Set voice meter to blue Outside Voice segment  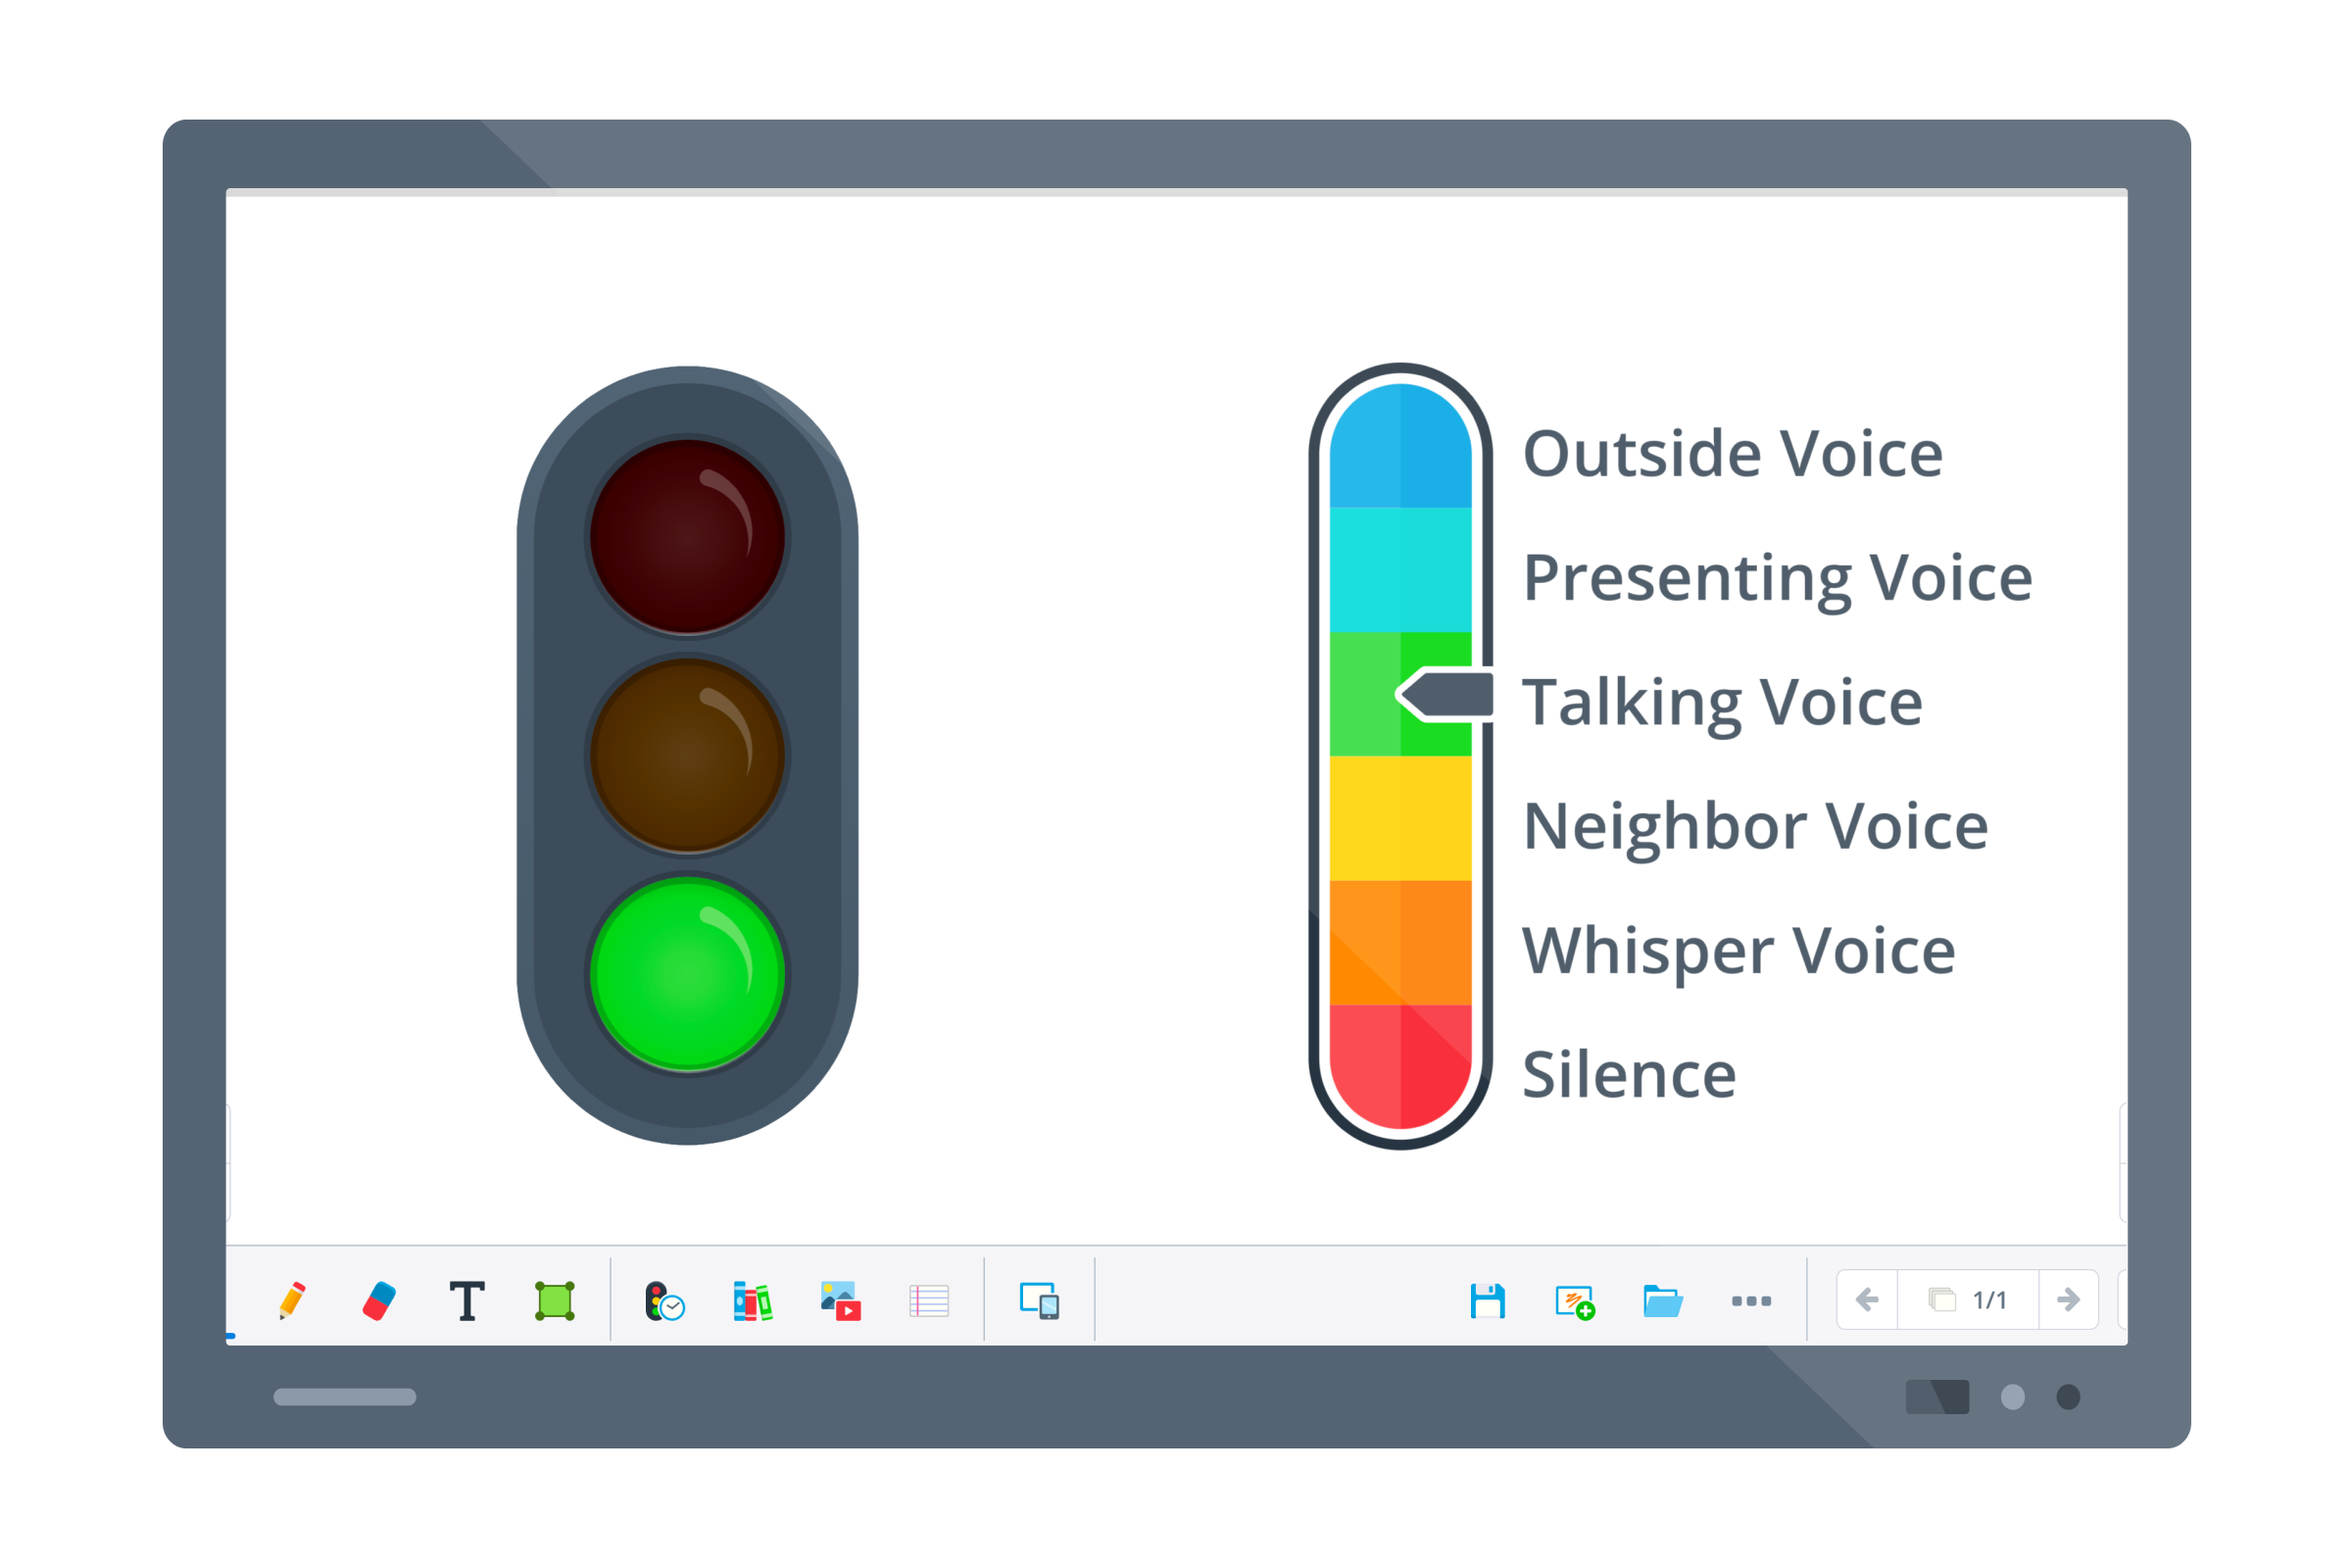tap(1401, 446)
